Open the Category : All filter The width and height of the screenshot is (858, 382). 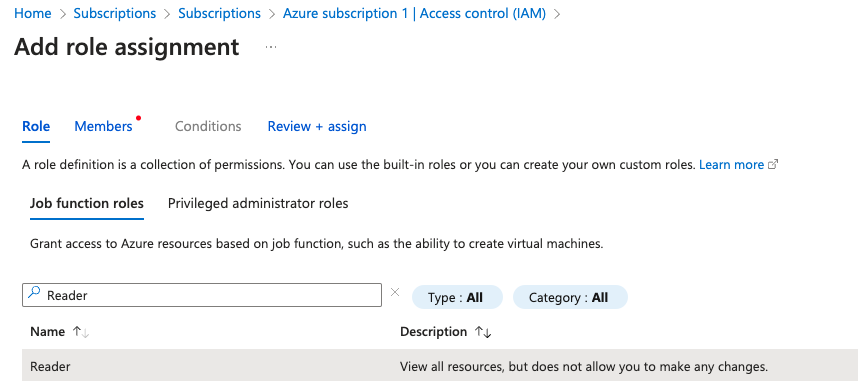(x=570, y=297)
